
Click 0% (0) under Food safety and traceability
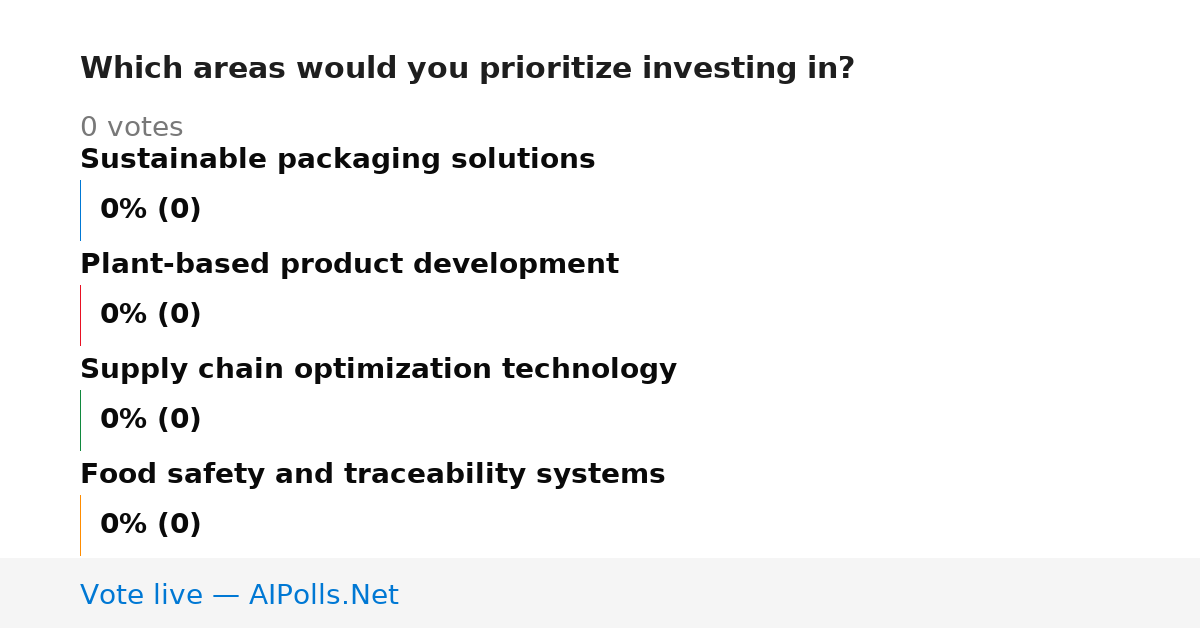pos(150,525)
